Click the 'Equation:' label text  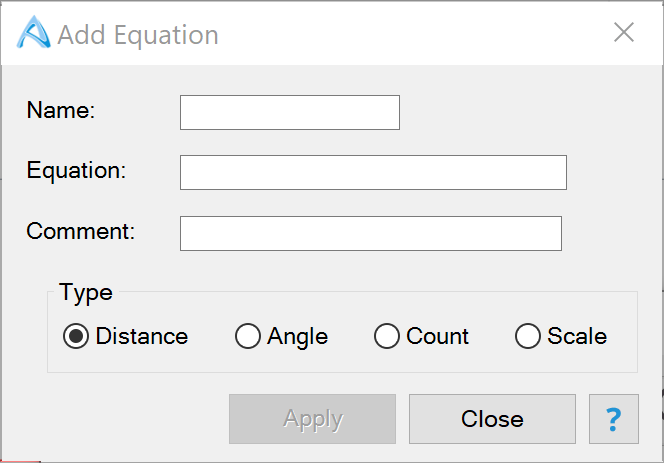[76, 170]
